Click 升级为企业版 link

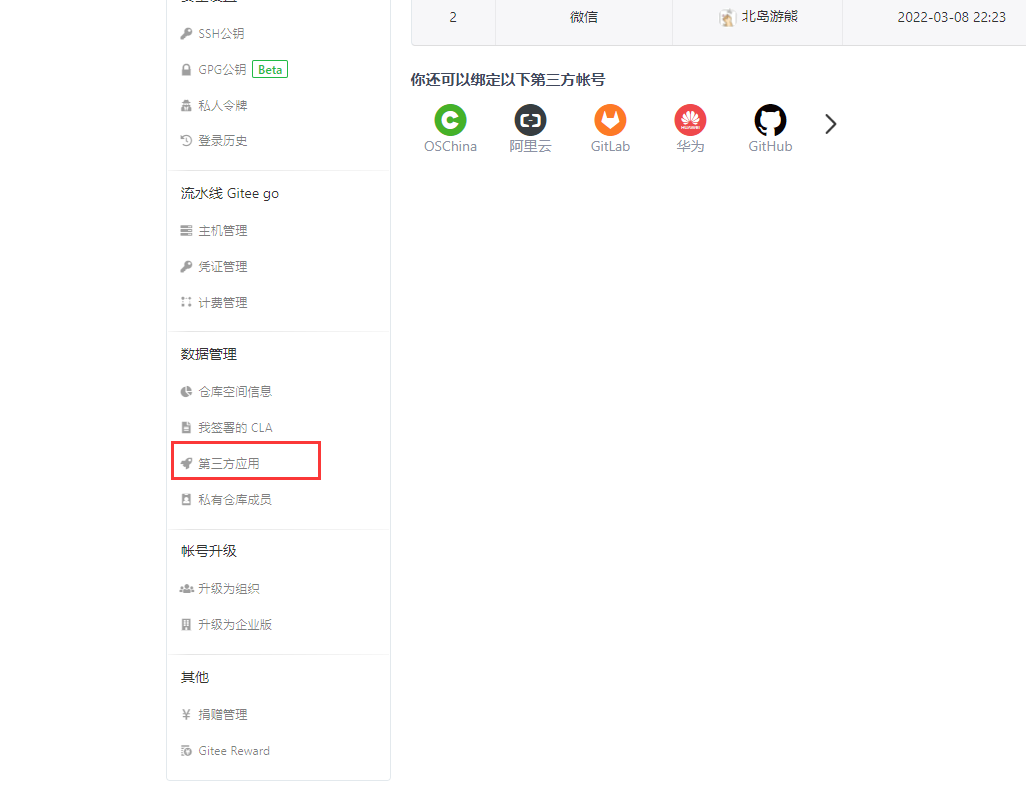tap(234, 625)
